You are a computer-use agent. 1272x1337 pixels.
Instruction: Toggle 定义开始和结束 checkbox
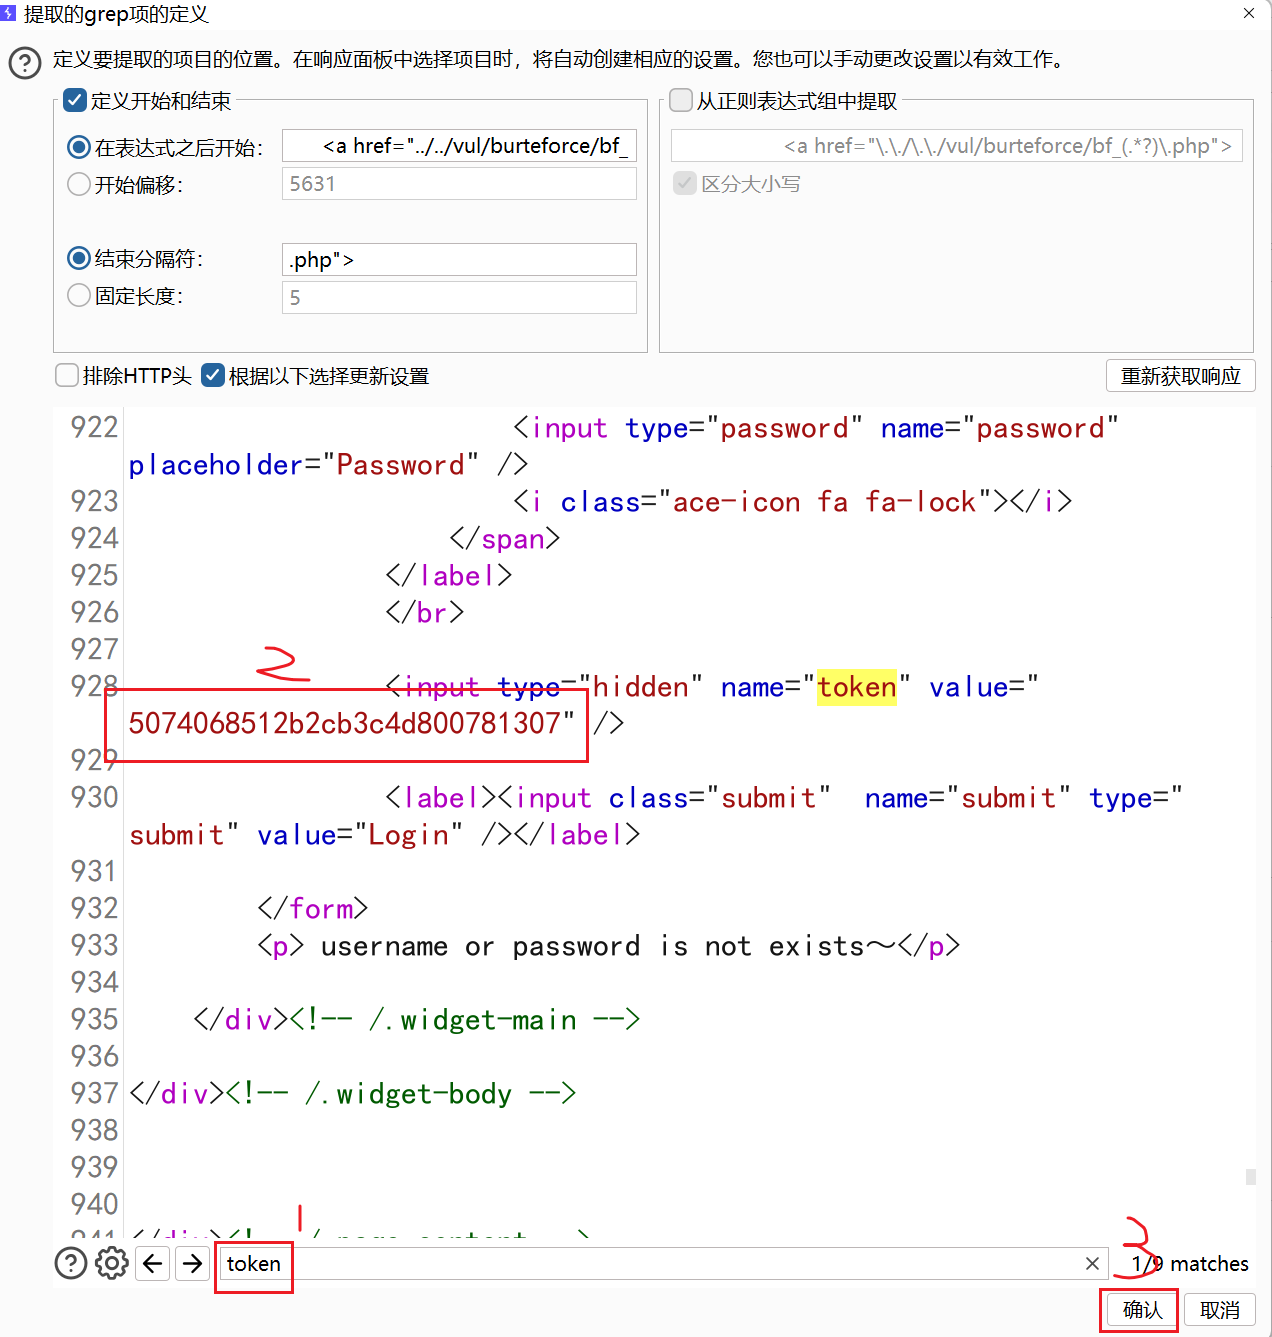(x=75, y=101)
